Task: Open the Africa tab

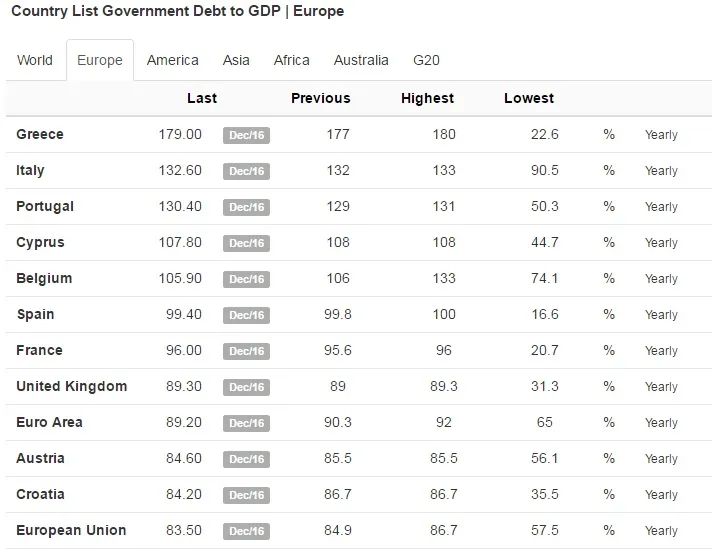Action: click(292, 60)
